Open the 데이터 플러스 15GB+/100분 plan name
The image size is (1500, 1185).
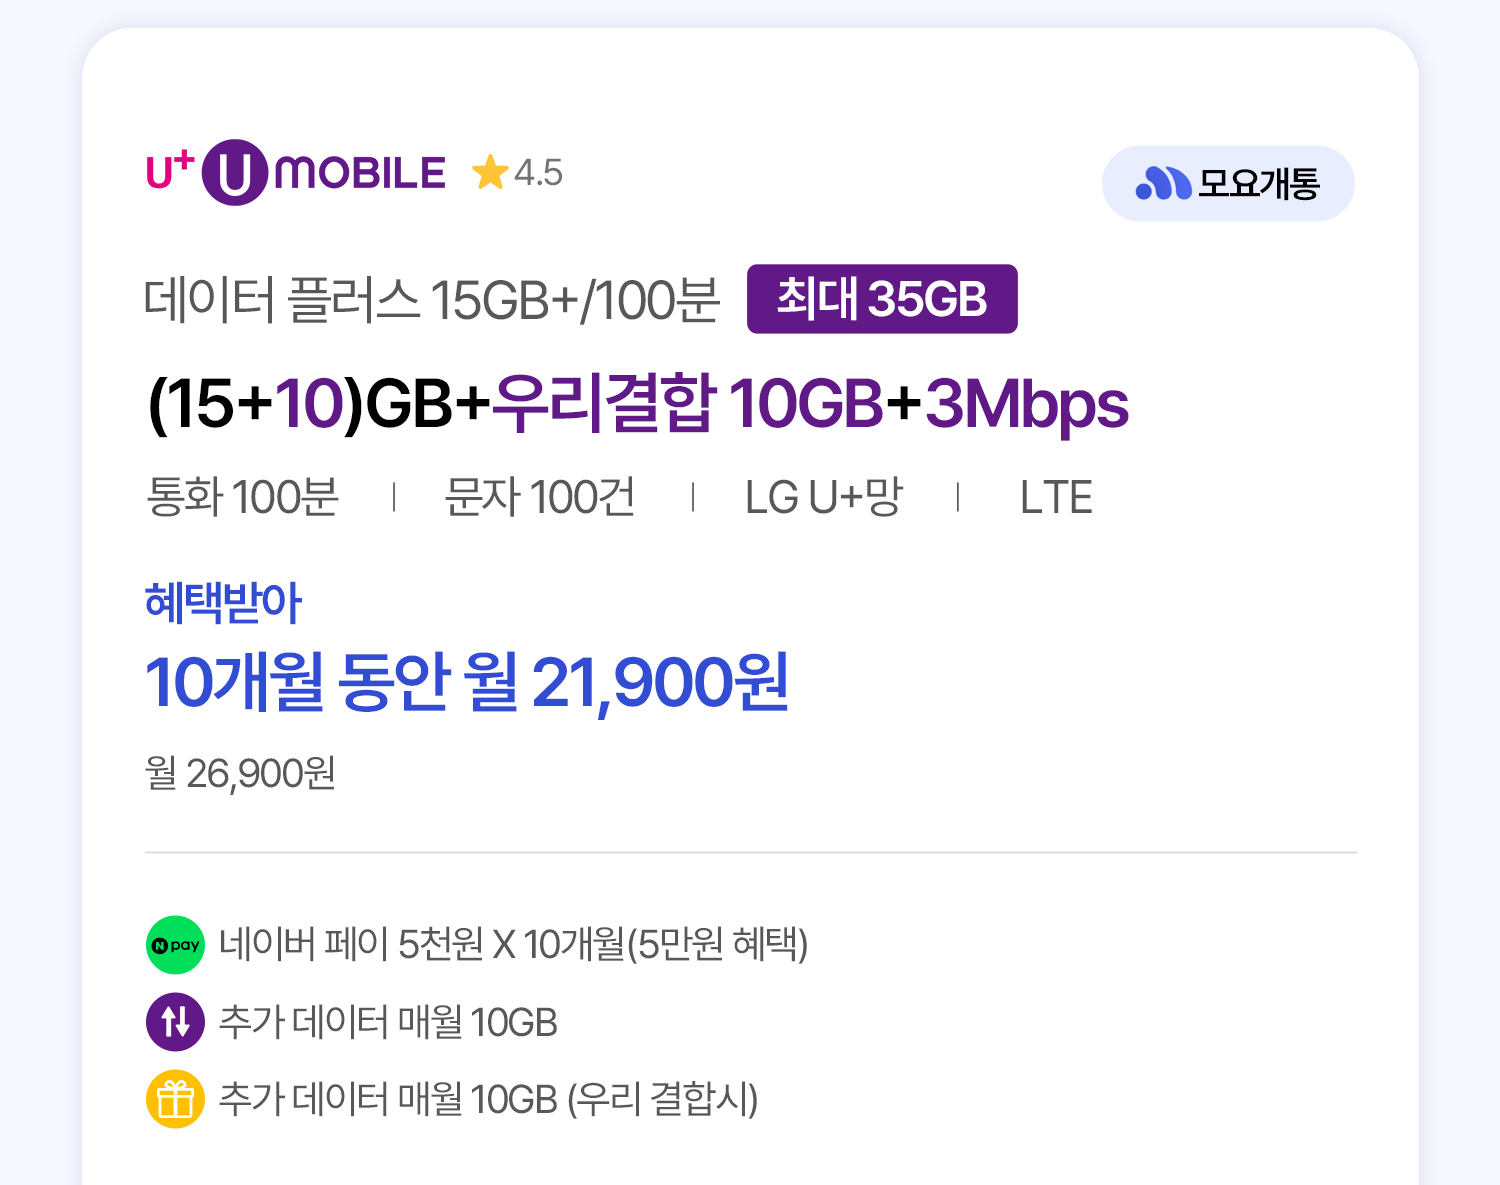pyautogui.click(x=431, y=299)
